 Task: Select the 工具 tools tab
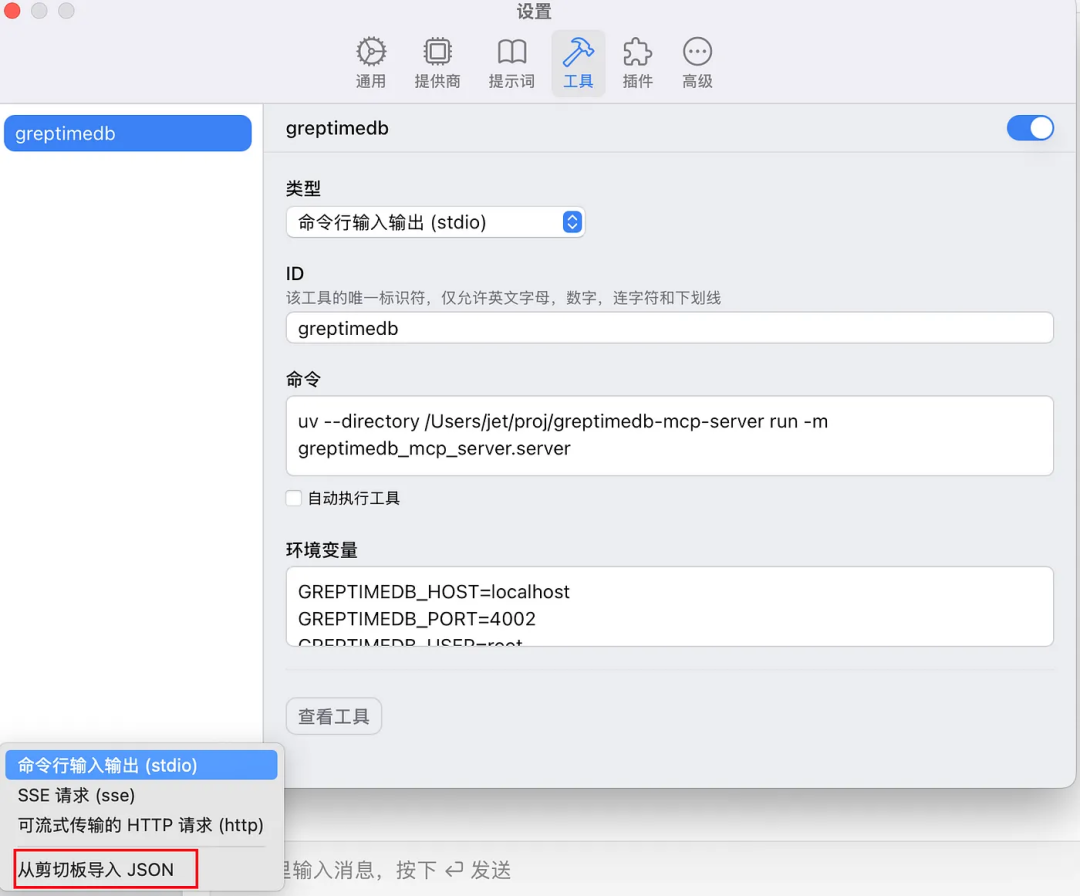578,63
